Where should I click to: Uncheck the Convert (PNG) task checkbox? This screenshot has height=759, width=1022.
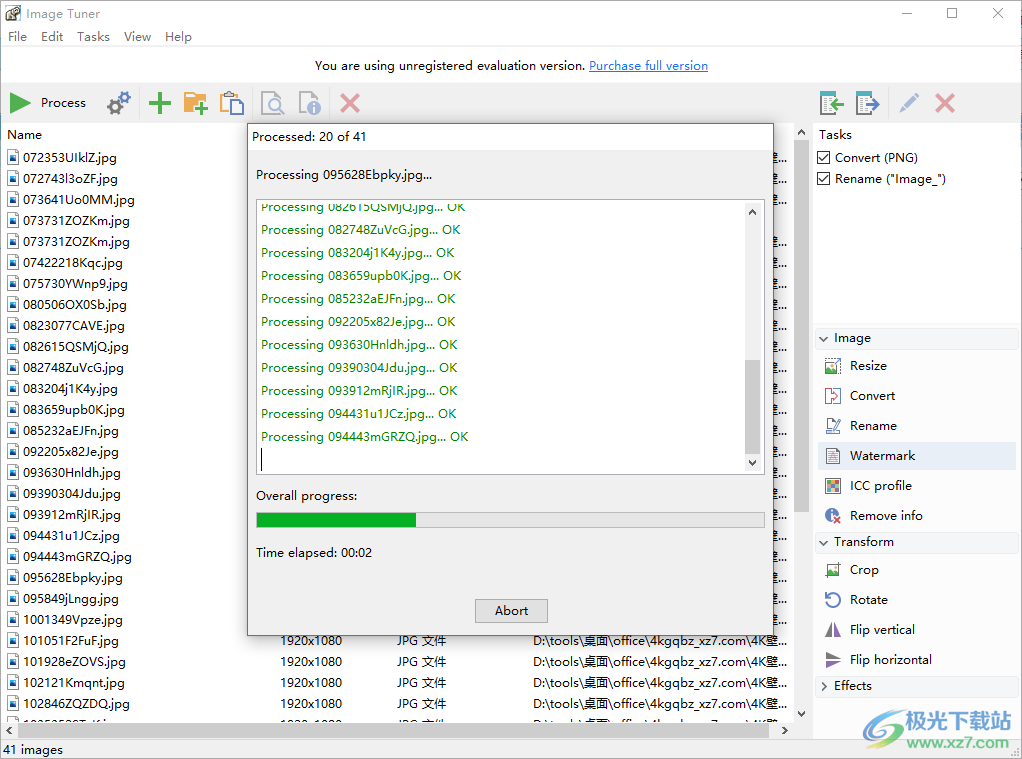(824, 158)
